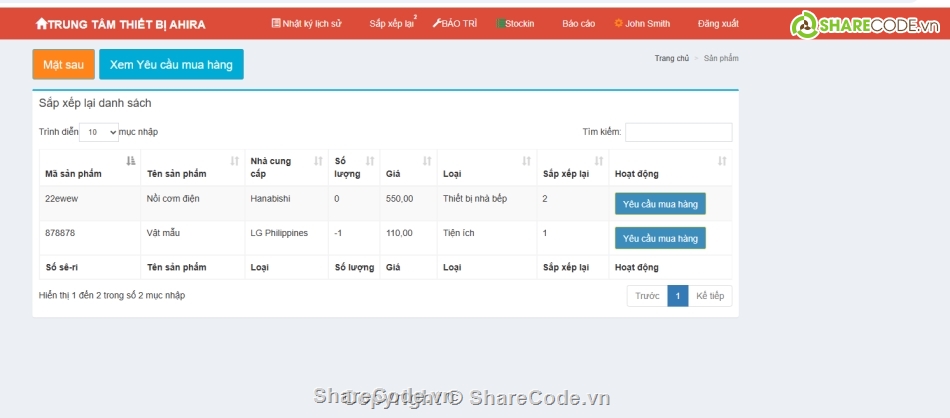This screenshot has width=950, height=418.
Task: Click the gear icon next to John Smith
Action: [x=619, y=23]
